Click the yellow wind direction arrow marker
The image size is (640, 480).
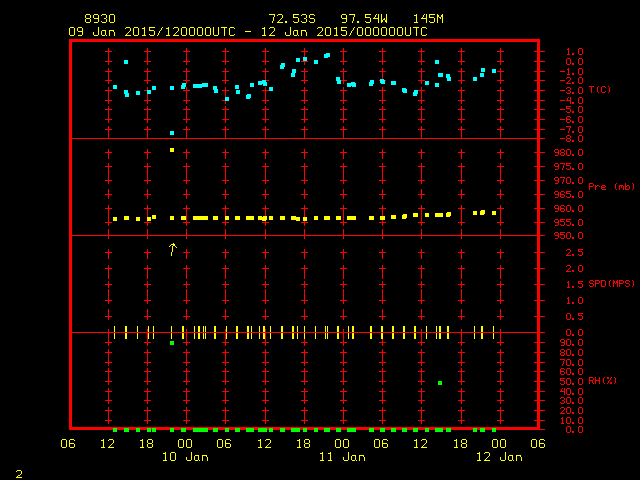click(x=172, y=249)
